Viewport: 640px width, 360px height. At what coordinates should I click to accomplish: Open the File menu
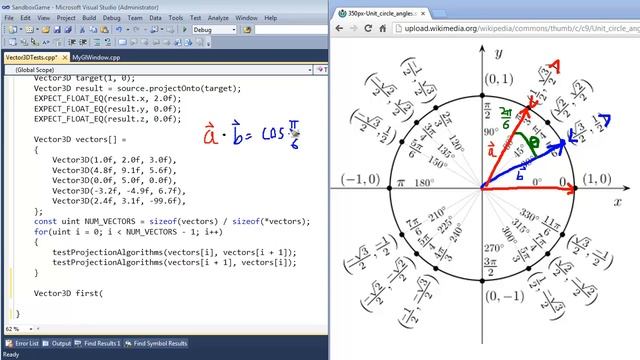[x=9, y=18]
